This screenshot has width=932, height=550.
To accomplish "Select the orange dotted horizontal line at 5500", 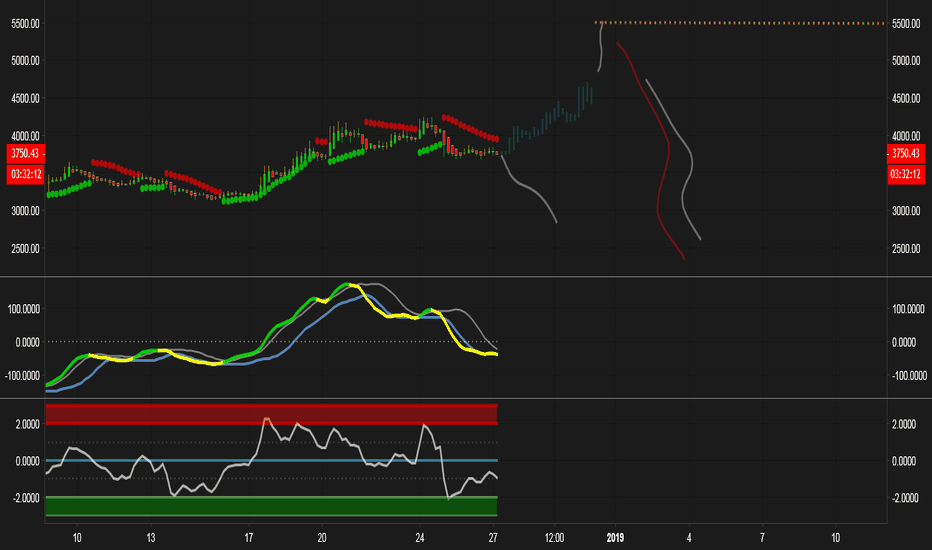I will pyautogui.click(x=739, y=23).
